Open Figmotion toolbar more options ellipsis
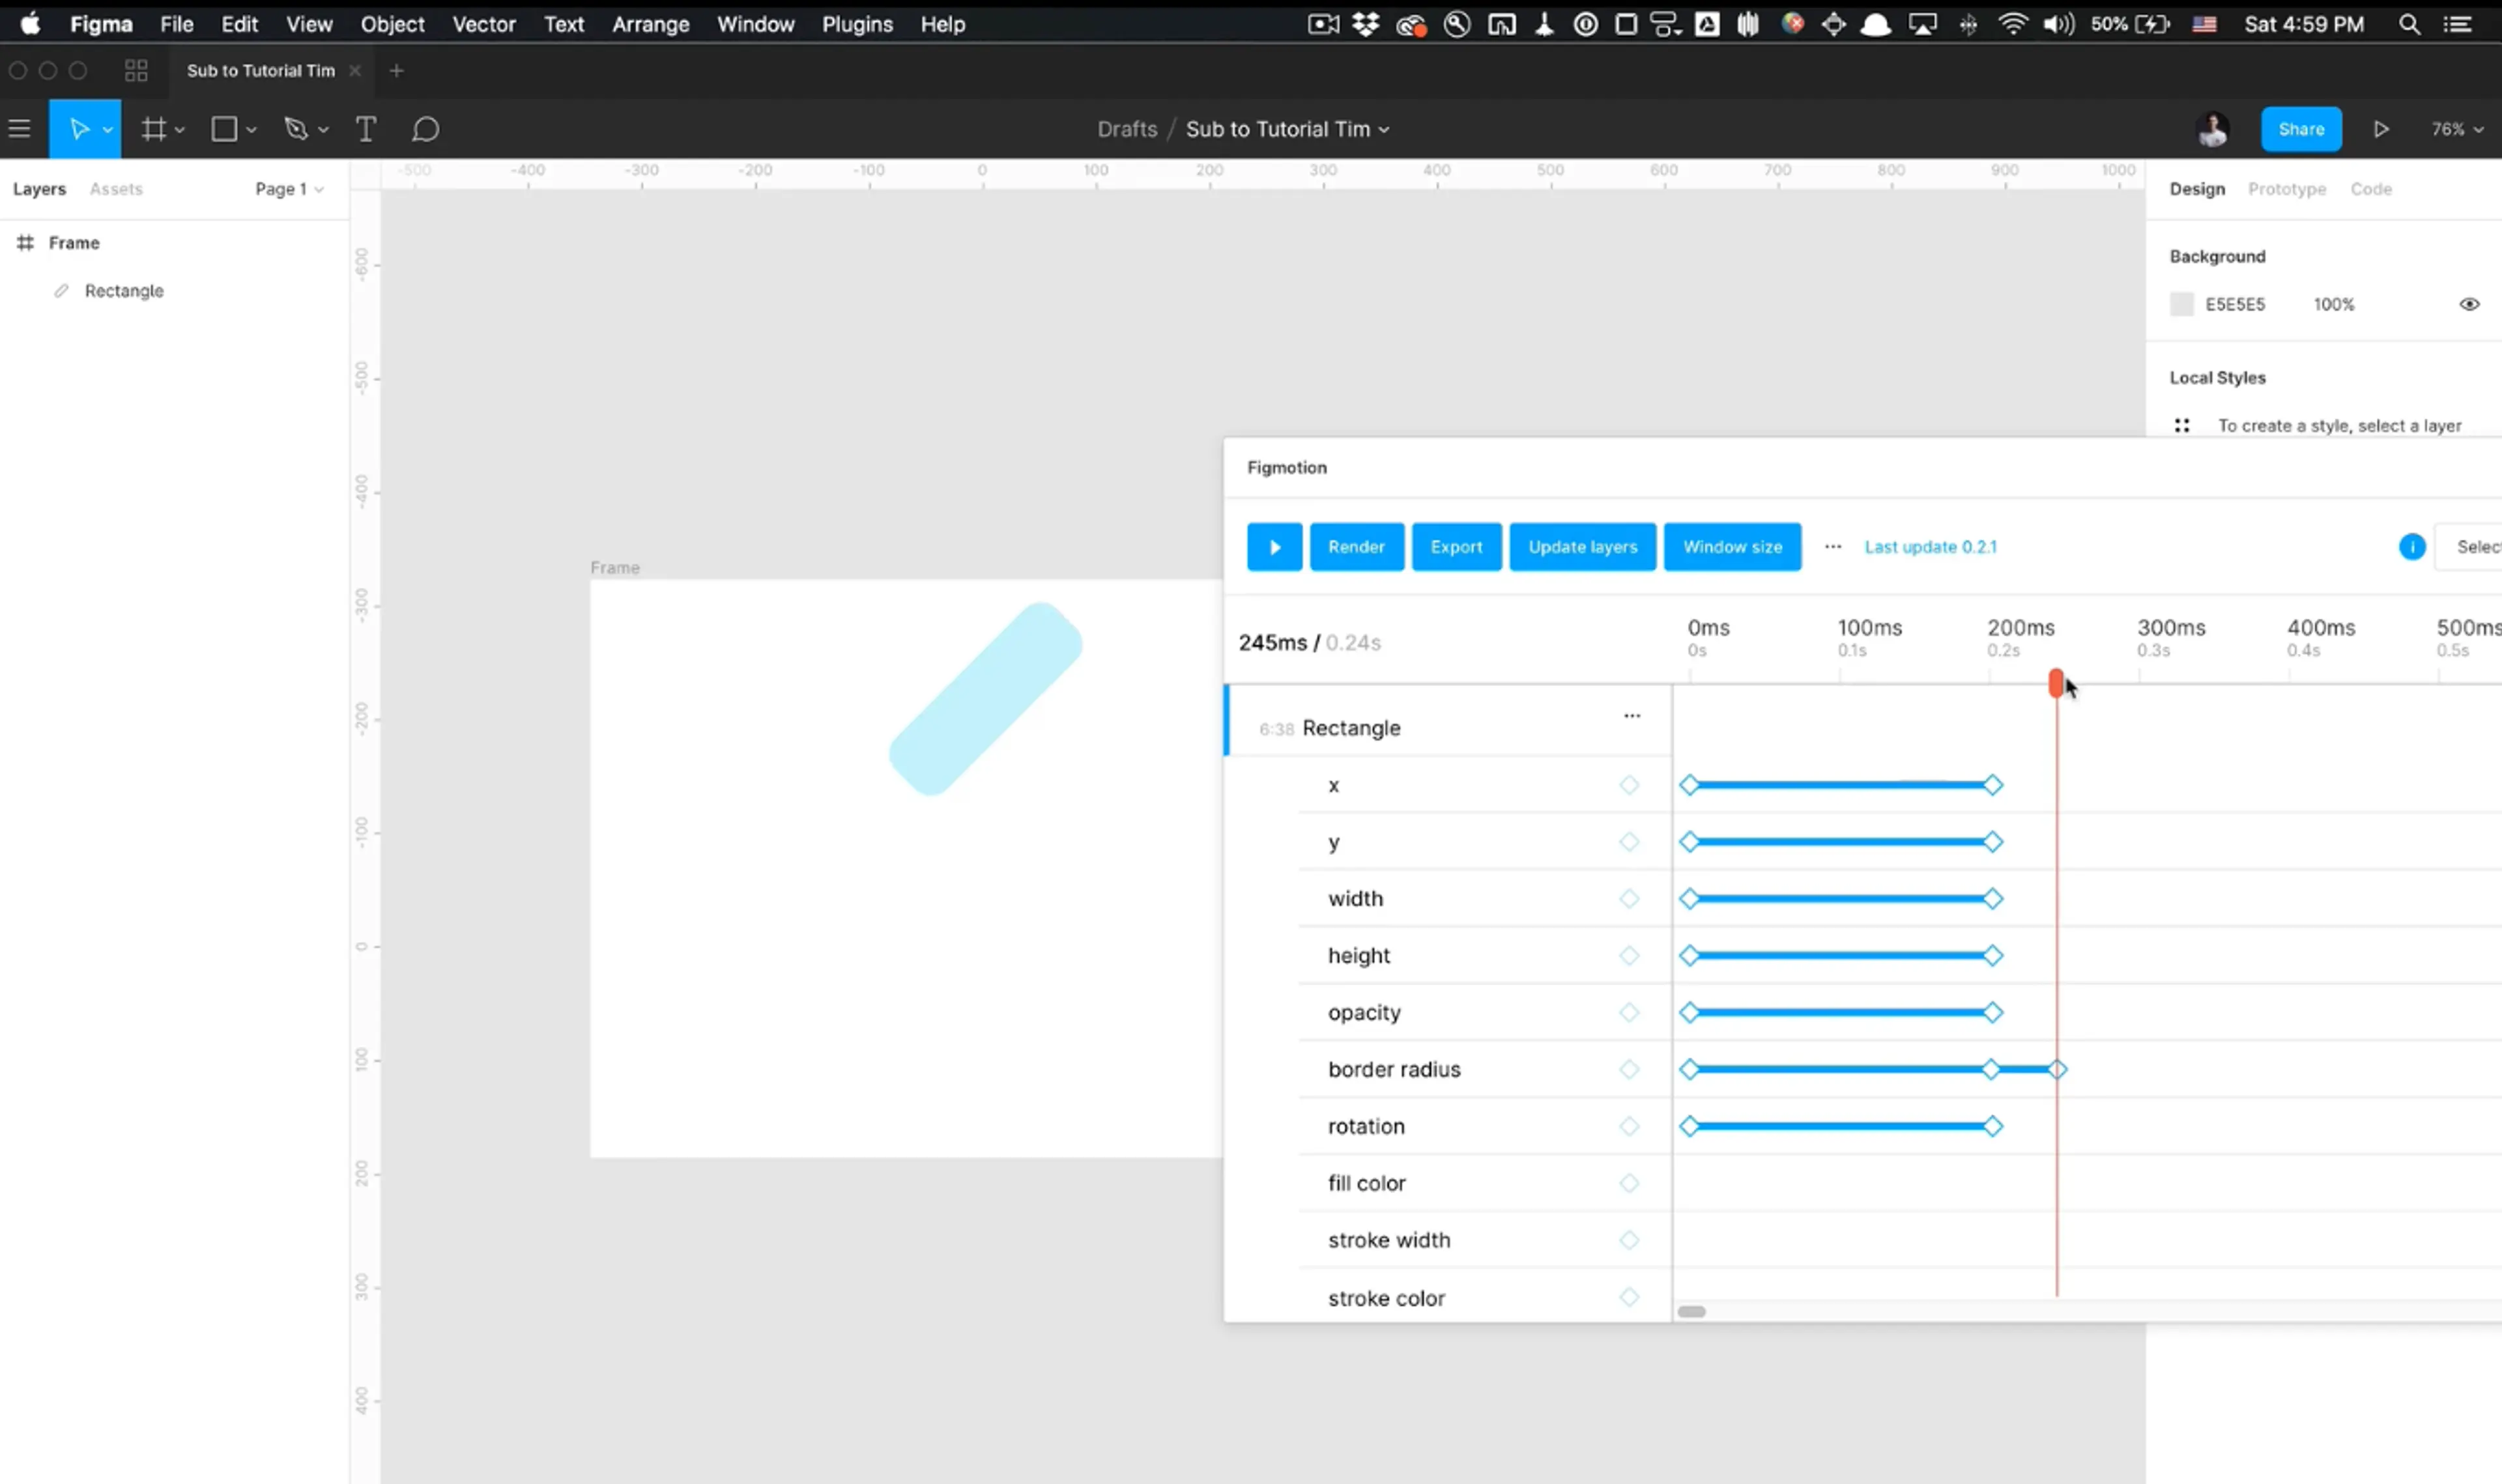Screen dimensions: 2502x1484 pyautogui.click(x=1832, y=547)
